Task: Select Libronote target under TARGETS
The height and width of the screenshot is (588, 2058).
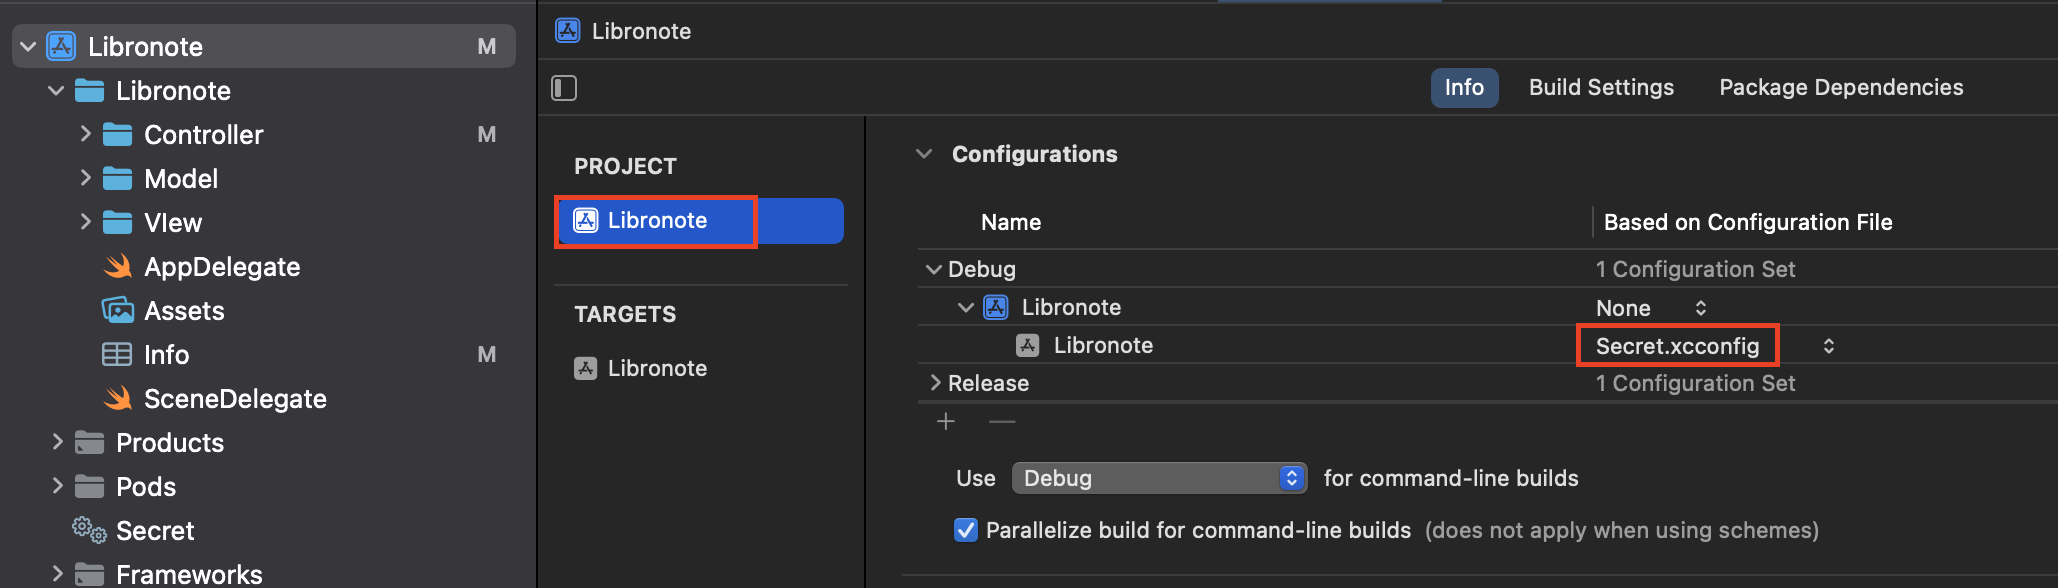Action: (x=656, y=369)
